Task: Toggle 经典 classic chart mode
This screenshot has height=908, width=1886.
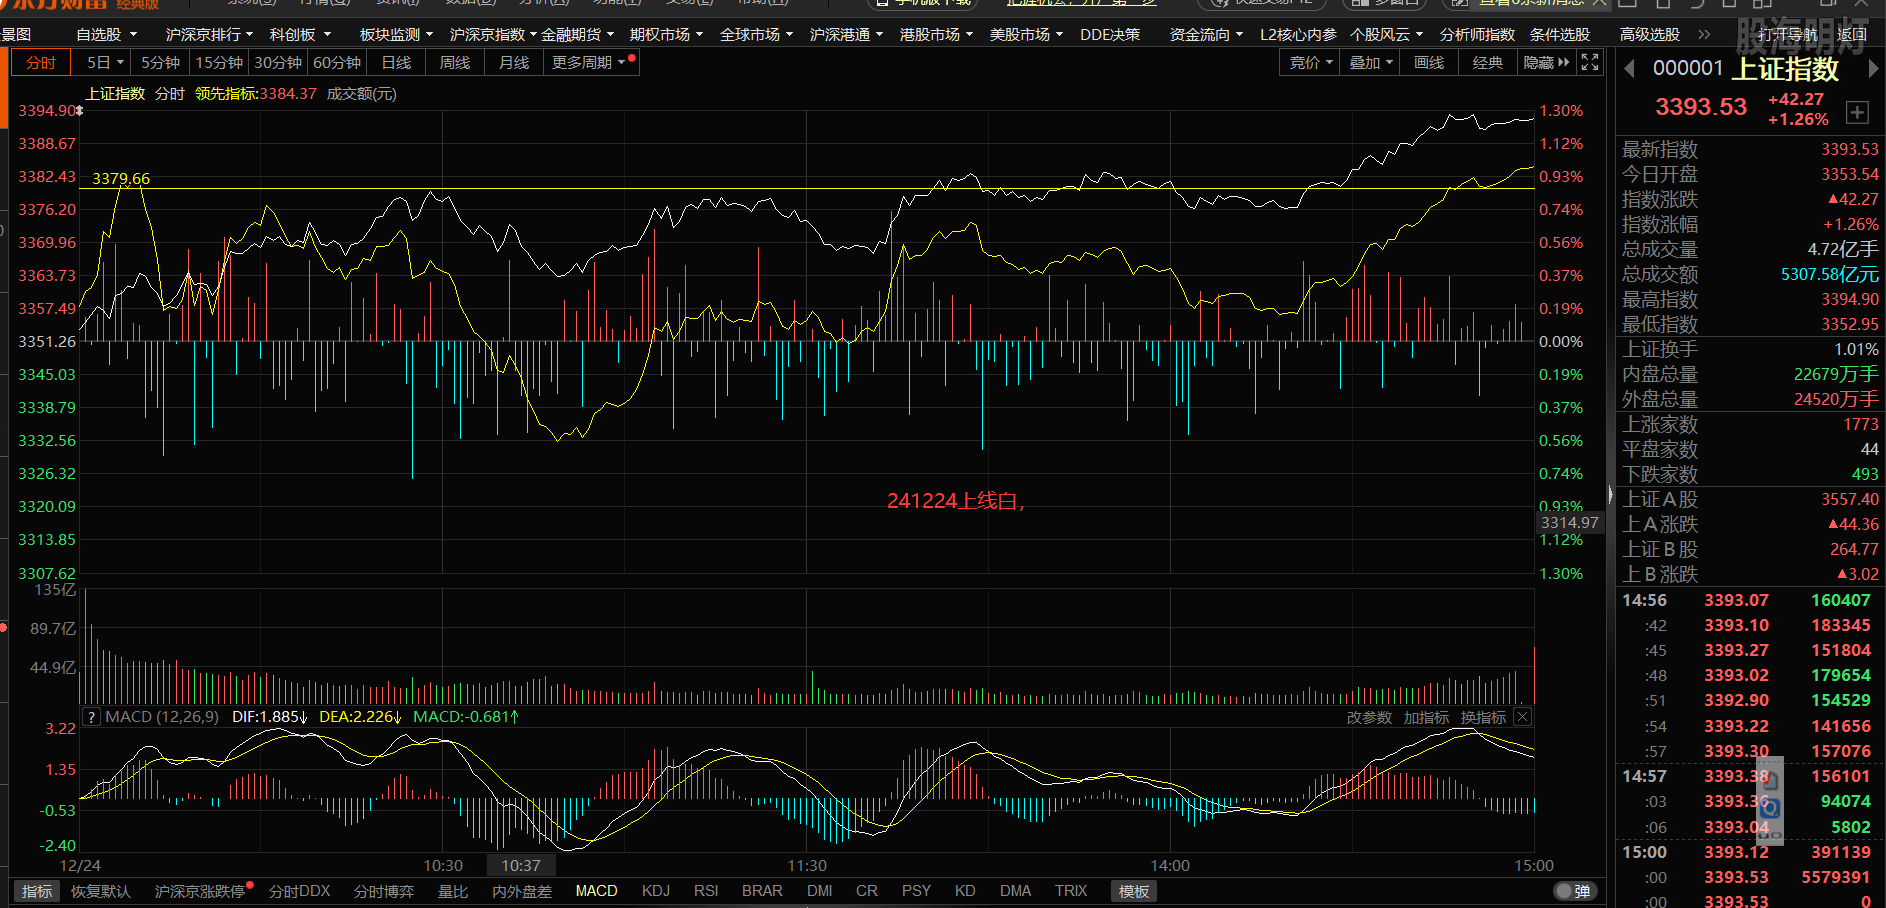Action: pos(1487,62)
